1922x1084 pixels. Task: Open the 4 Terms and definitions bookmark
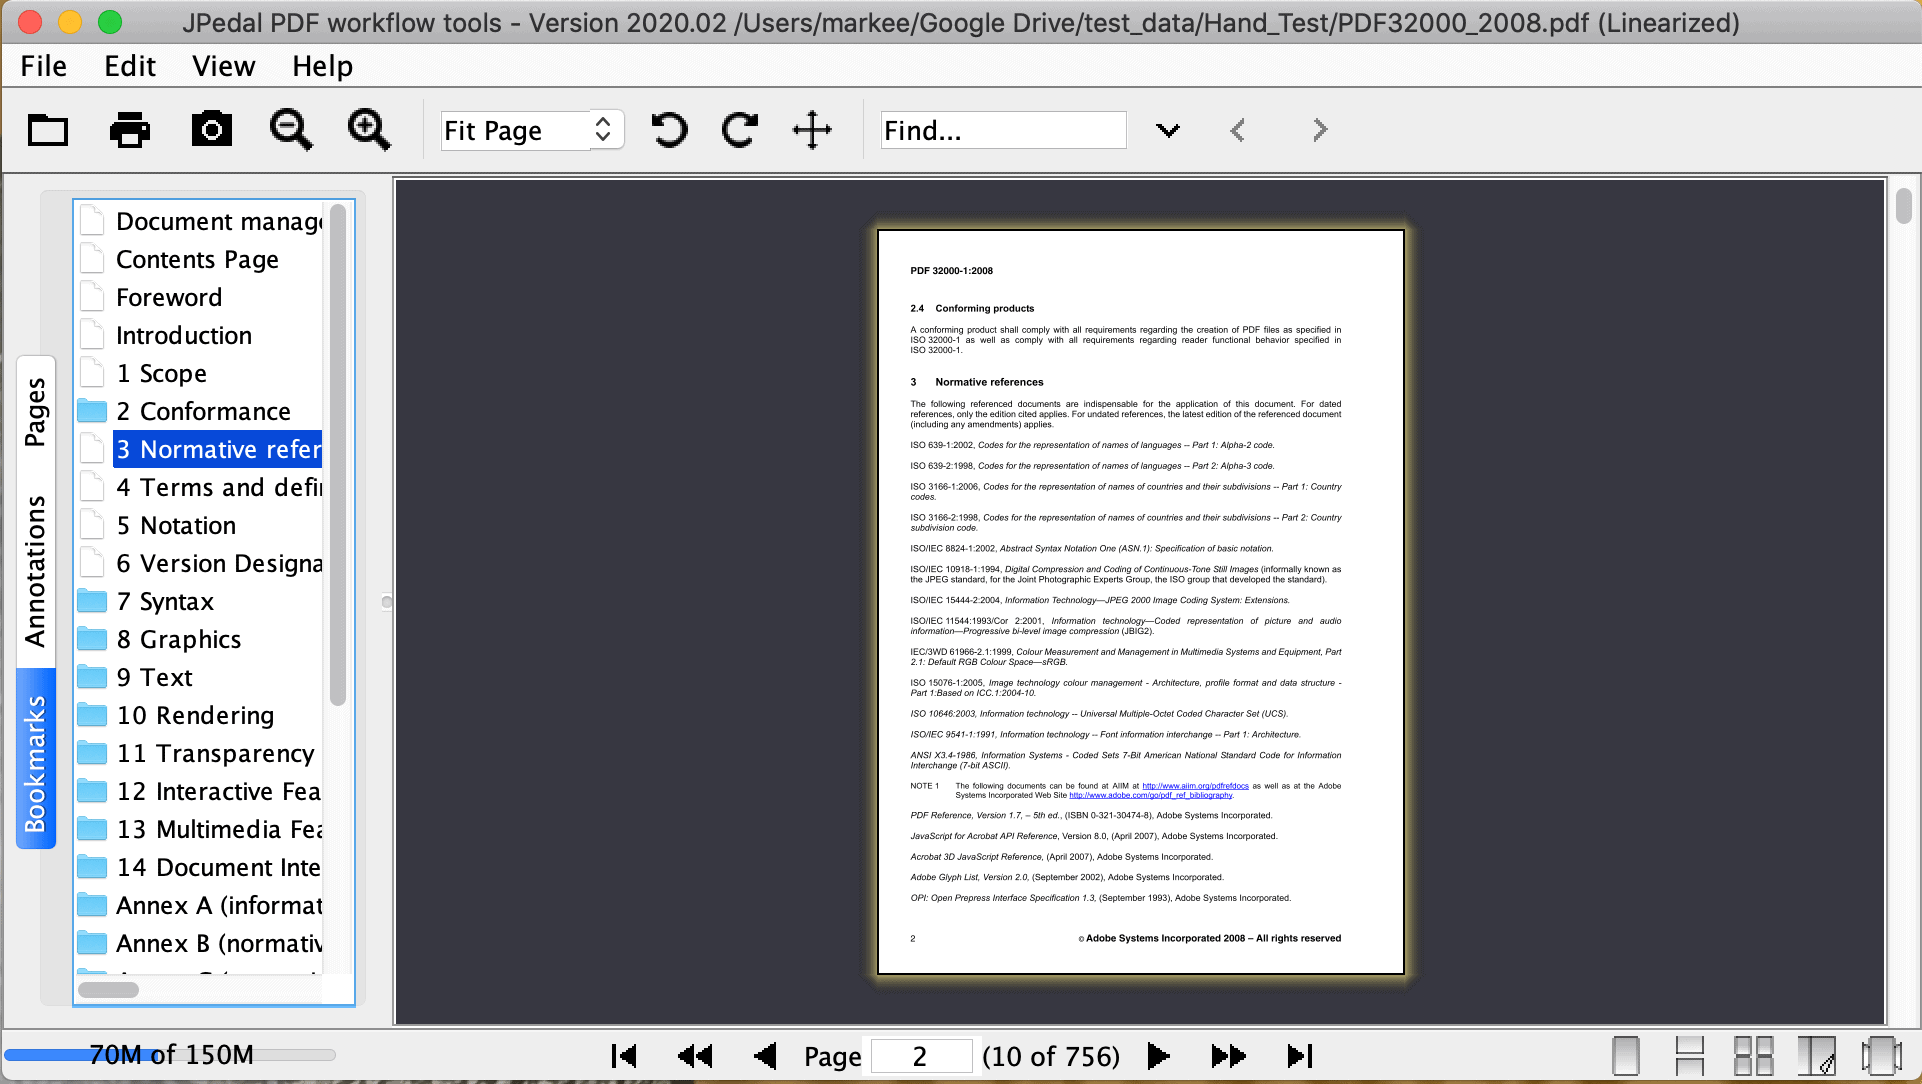pos(219,487)
